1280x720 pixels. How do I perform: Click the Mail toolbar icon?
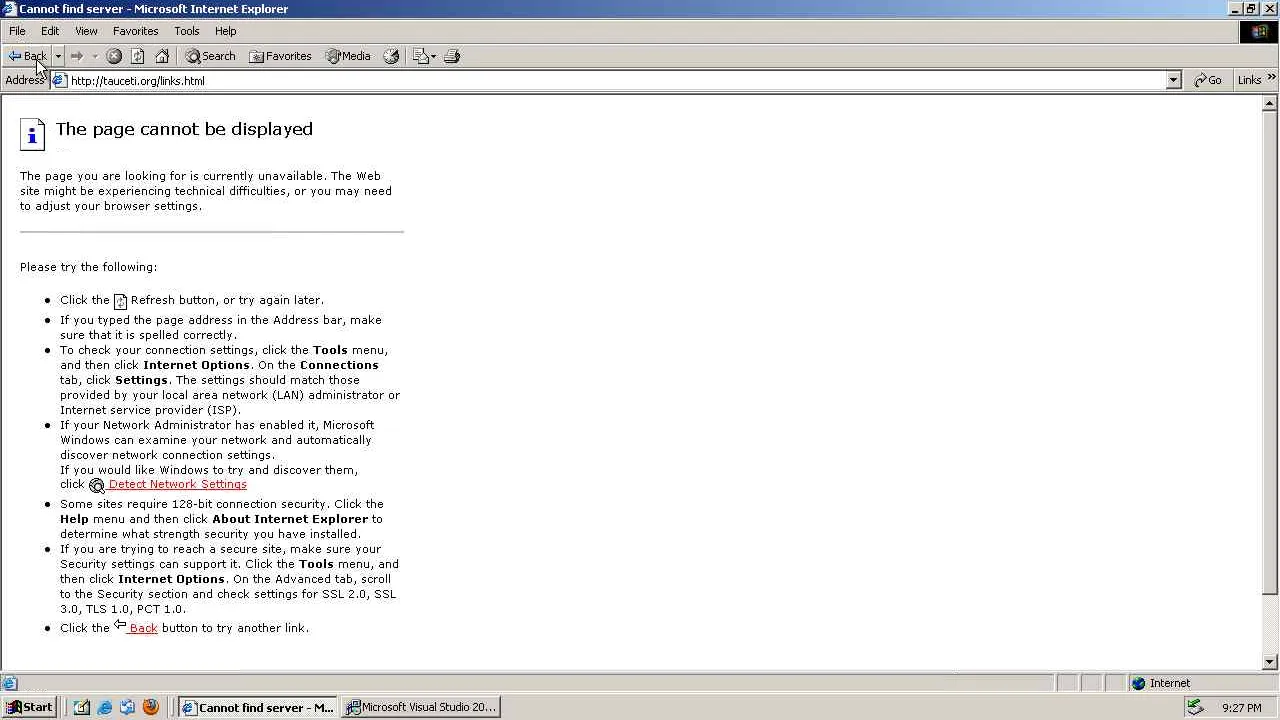pos(424,56)
